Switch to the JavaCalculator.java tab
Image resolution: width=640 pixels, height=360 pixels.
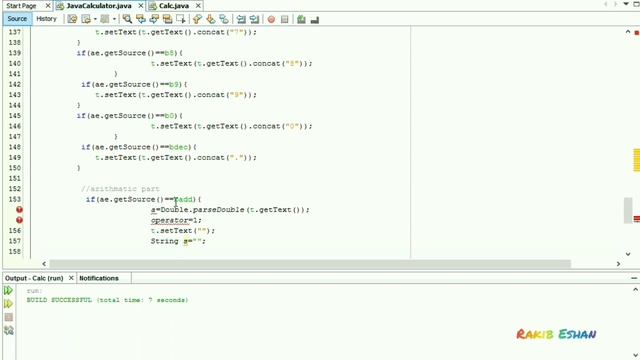point(99,6)
